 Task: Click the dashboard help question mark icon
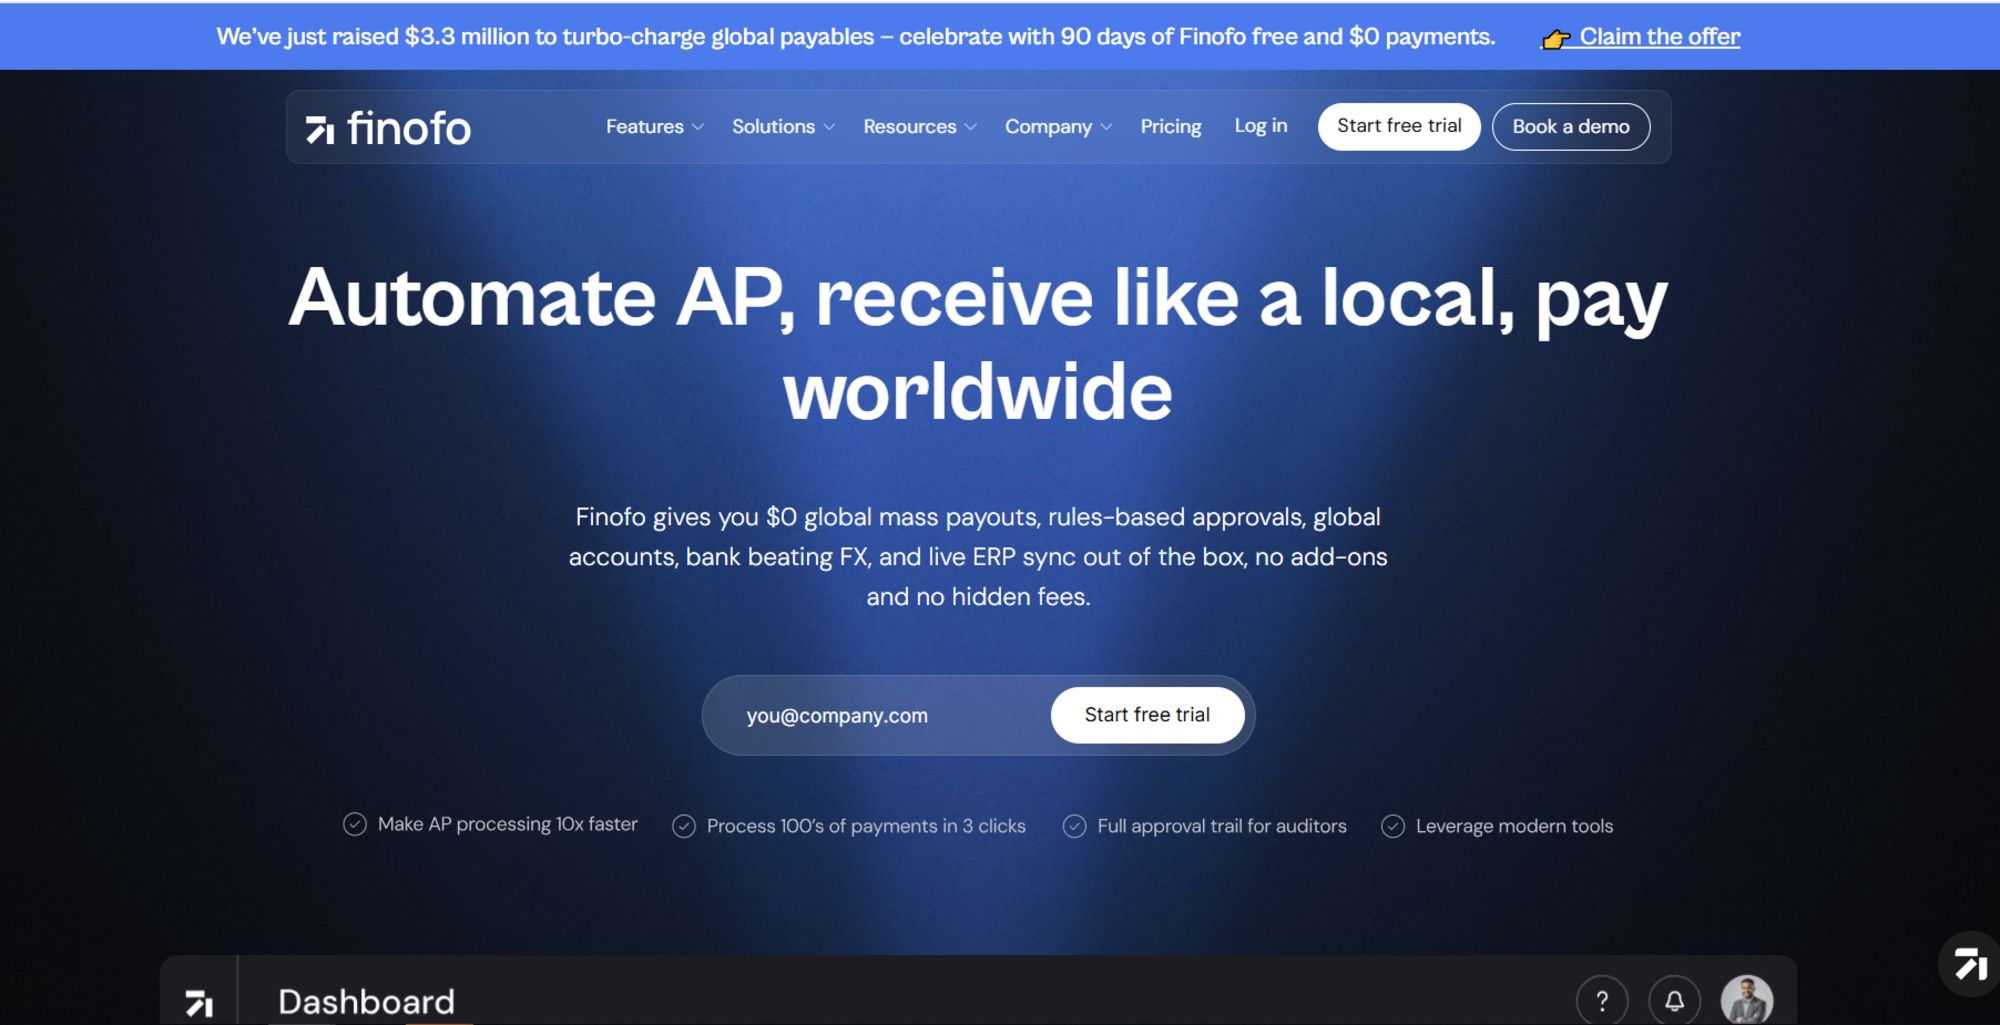point(1602,1000)
